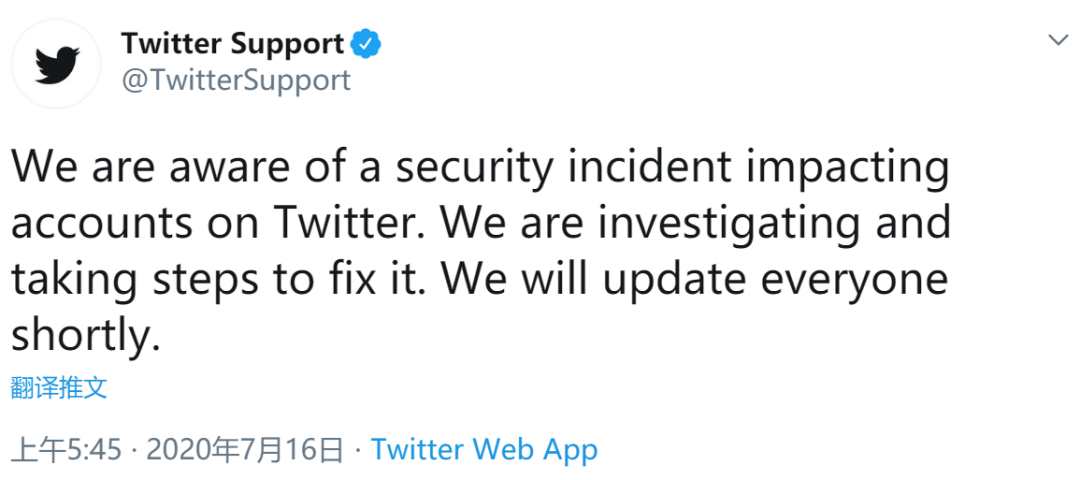Image resolution: width=1080 pixels, height=480 pixels.
Task: Click the word "security" in the tweet
Action: pyautogui.click(x=482, y=169)
